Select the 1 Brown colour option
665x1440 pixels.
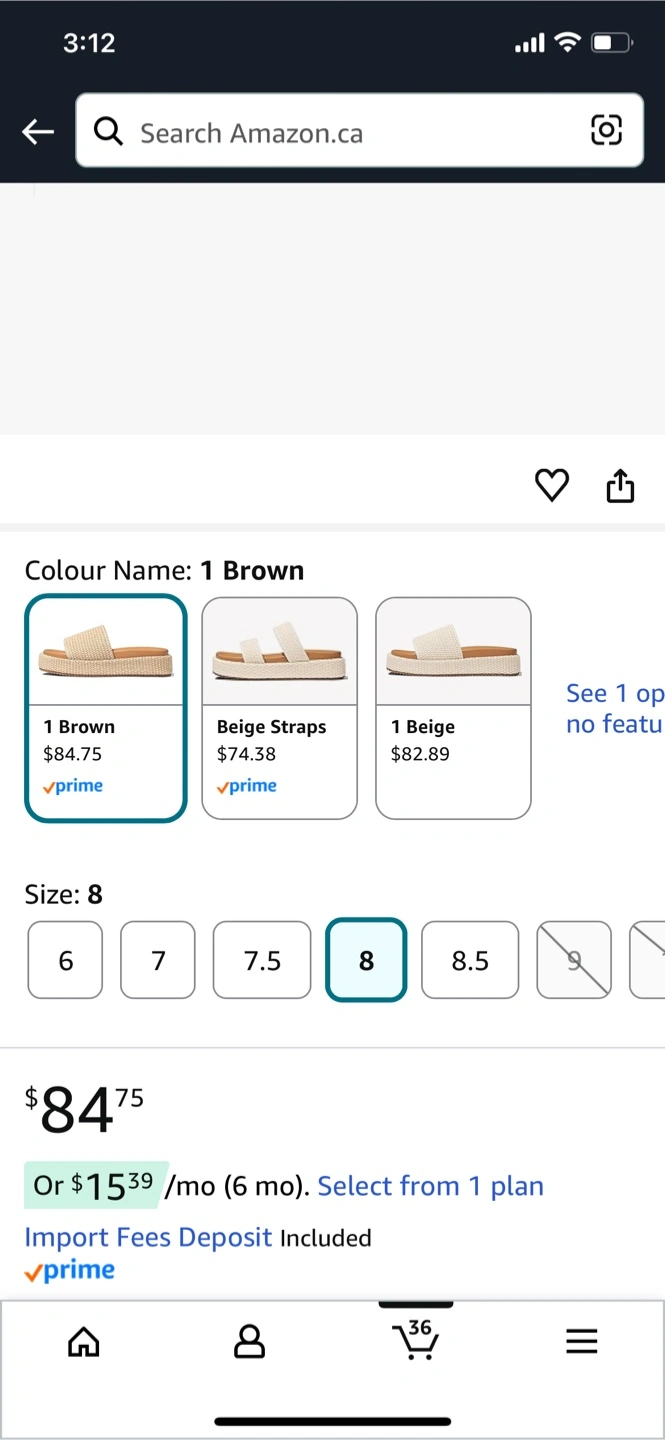[106, 708]
